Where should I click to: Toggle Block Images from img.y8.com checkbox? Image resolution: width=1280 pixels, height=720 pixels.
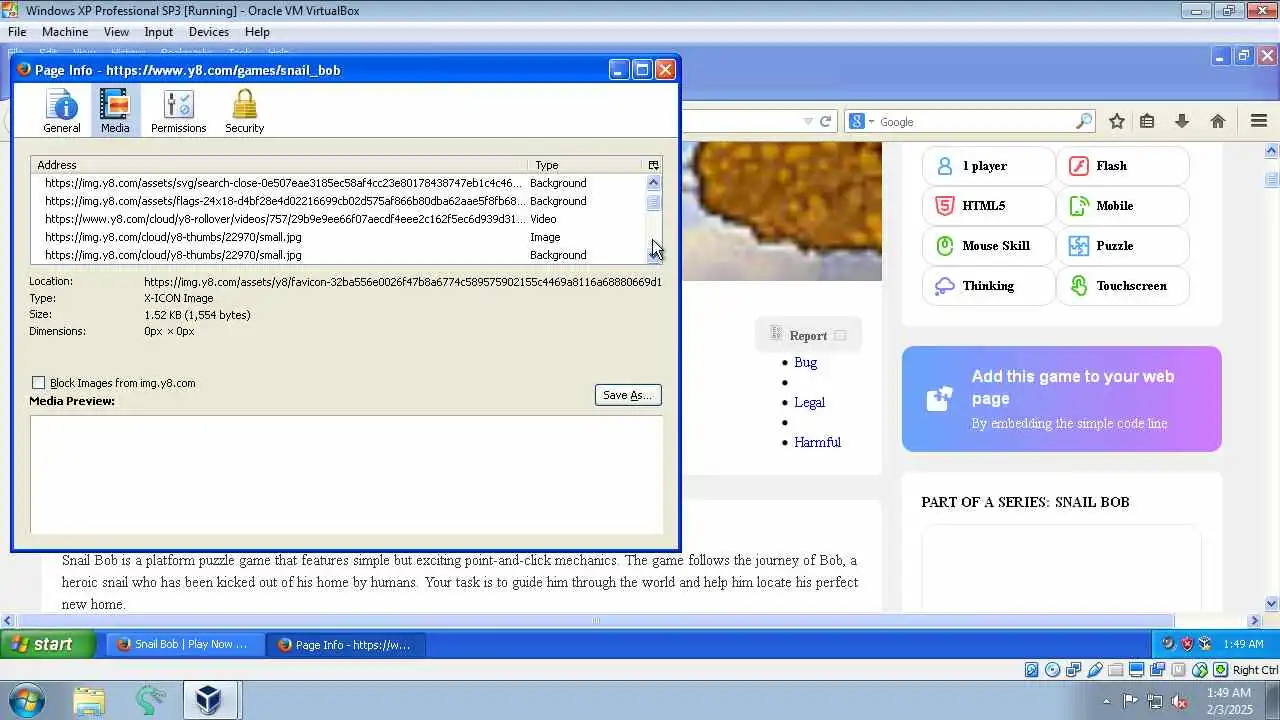tap(39, 383)
